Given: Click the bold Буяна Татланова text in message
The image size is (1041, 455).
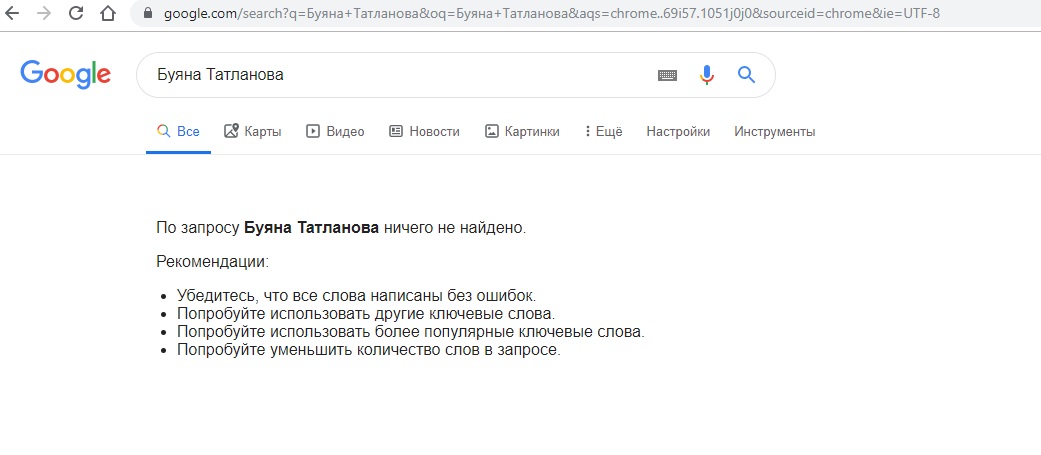Looking at the screenshot, I should (x=311, y=228).
